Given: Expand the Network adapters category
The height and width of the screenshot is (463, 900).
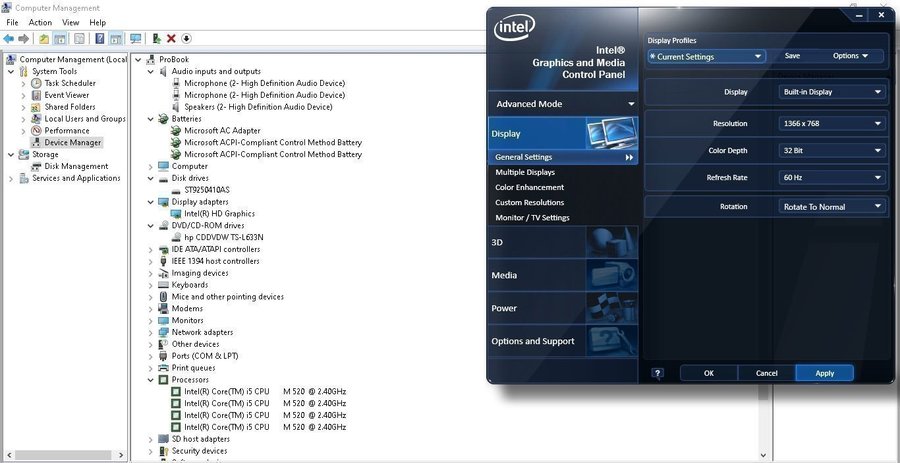Looking at the screenshot, I should [x=150, y=332].
